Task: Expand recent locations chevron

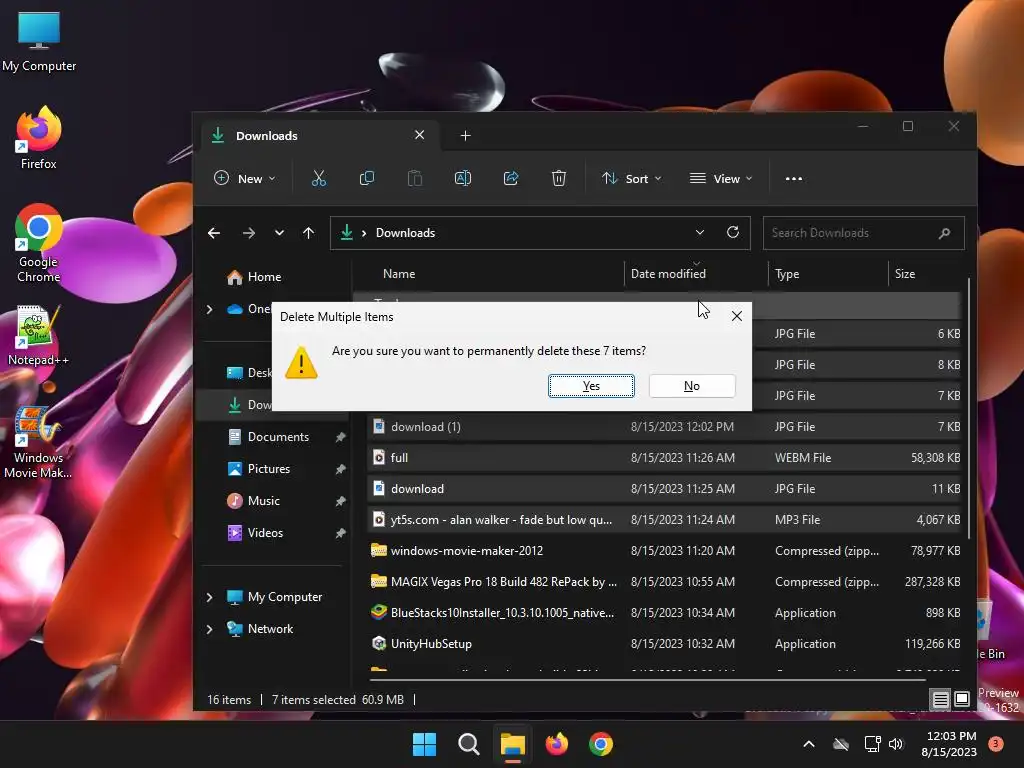Action: pyautogui.click(x=280, y=233)
